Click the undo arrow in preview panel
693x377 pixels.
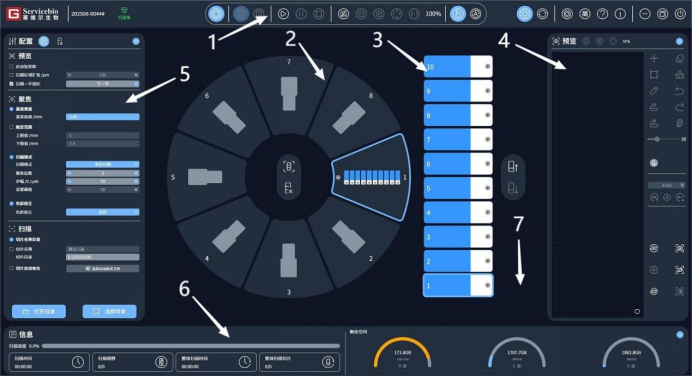(680, 91)
